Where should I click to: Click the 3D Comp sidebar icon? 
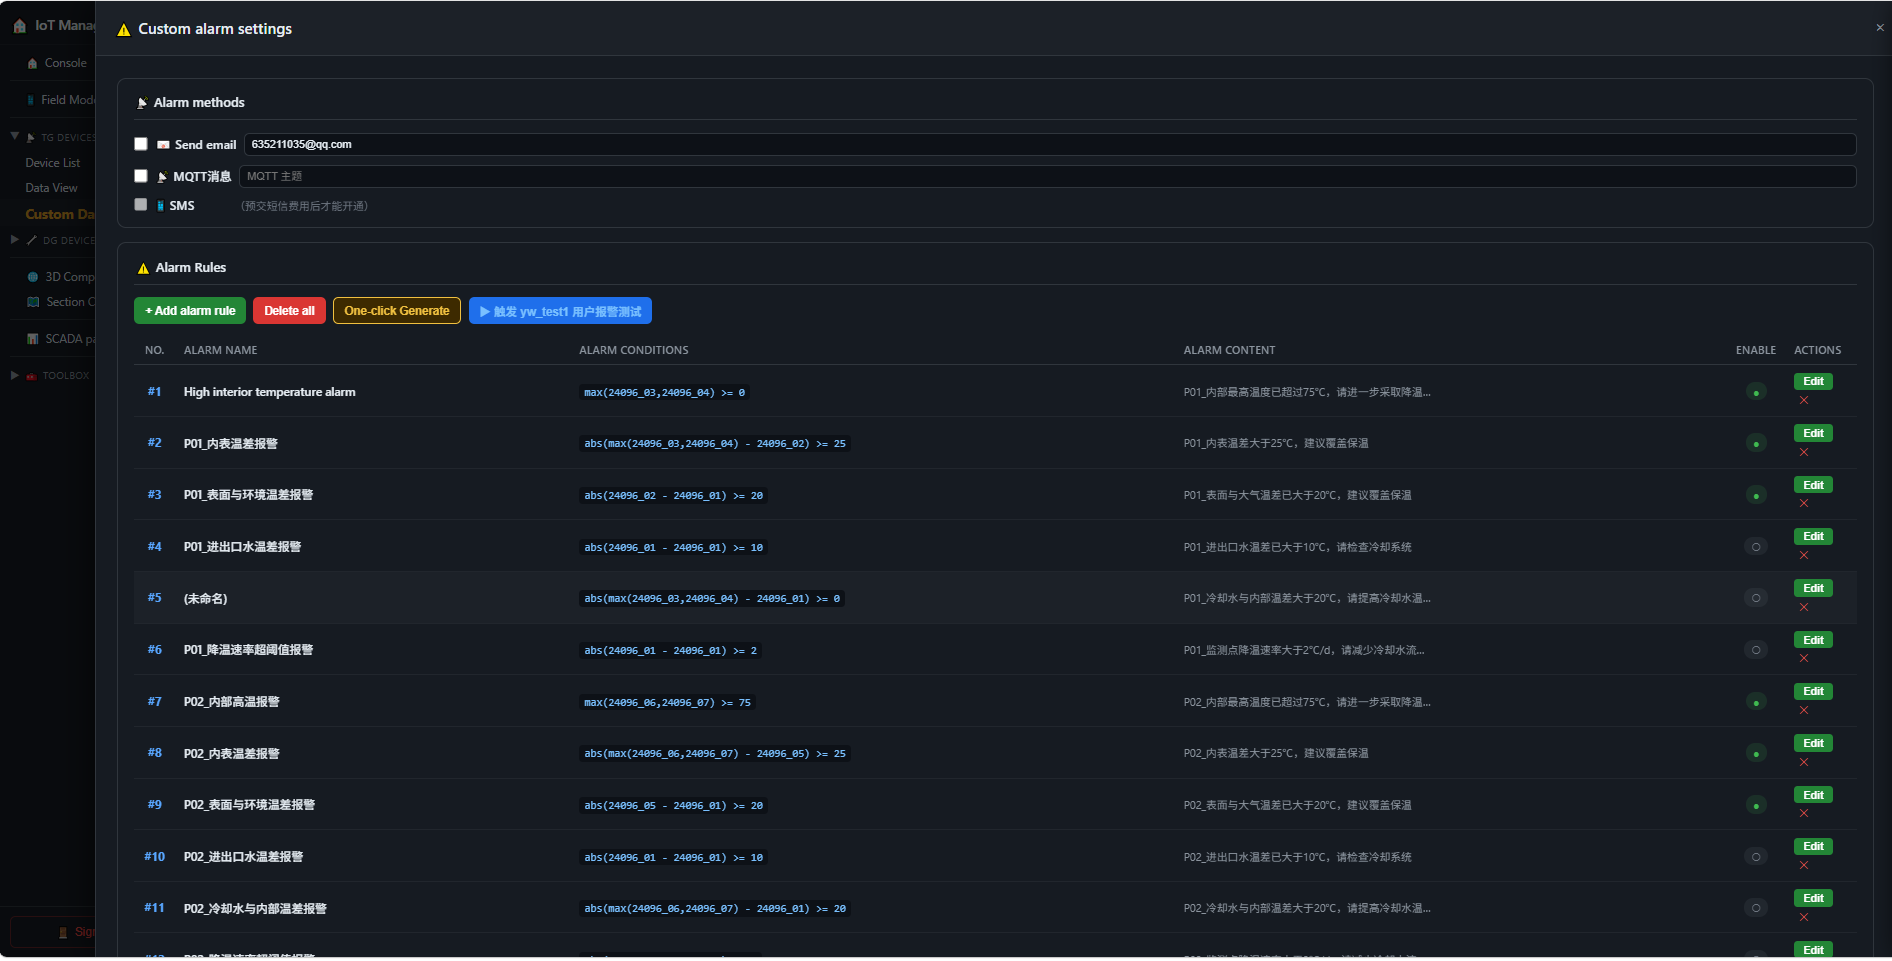[x=33, y=277]
